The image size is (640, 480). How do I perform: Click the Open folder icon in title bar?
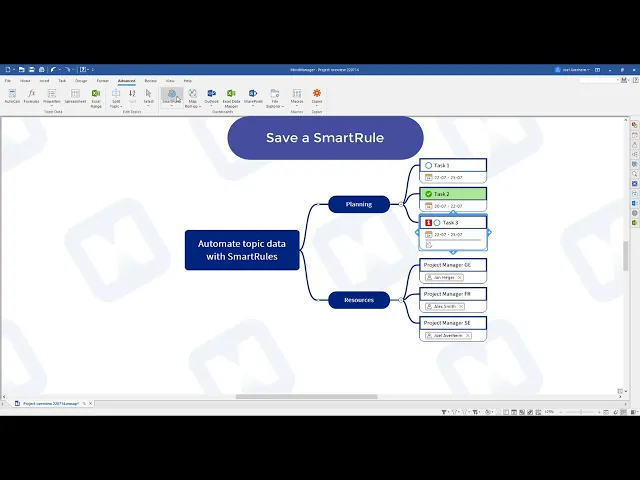pyautogui.click(x=22, y=70)
